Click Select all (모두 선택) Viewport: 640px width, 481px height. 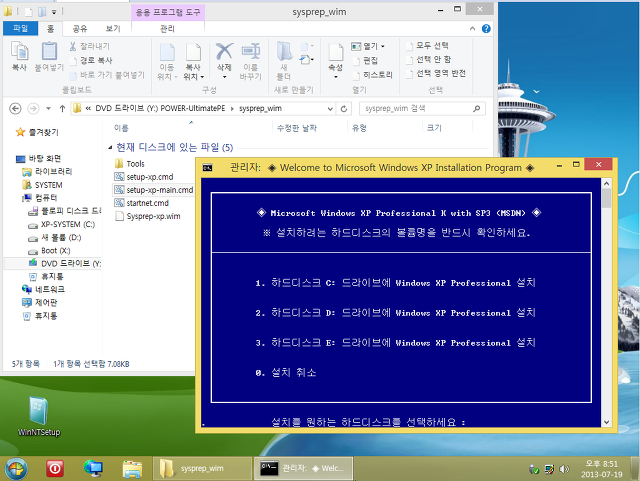point(427,45)
